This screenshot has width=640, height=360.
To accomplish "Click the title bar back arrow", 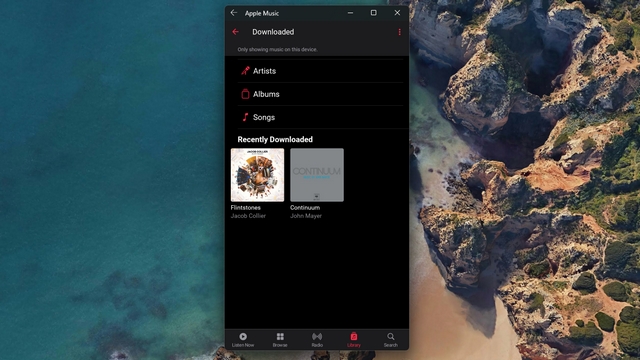I will [x=234, y=13].
